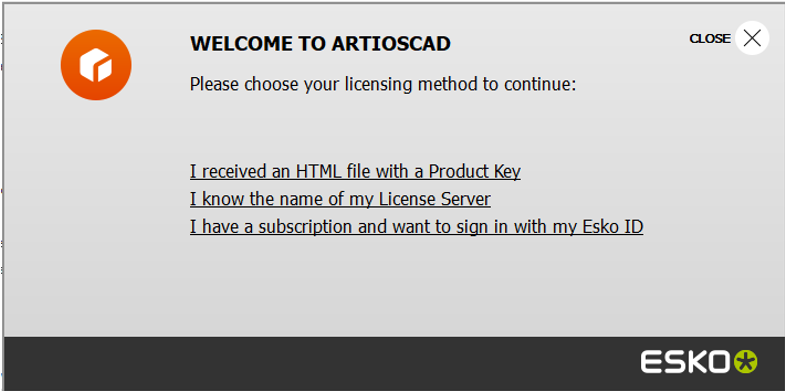Click the white ESKO wordmark logo
The height and width of the screenshot is (391, 785).
686,361
